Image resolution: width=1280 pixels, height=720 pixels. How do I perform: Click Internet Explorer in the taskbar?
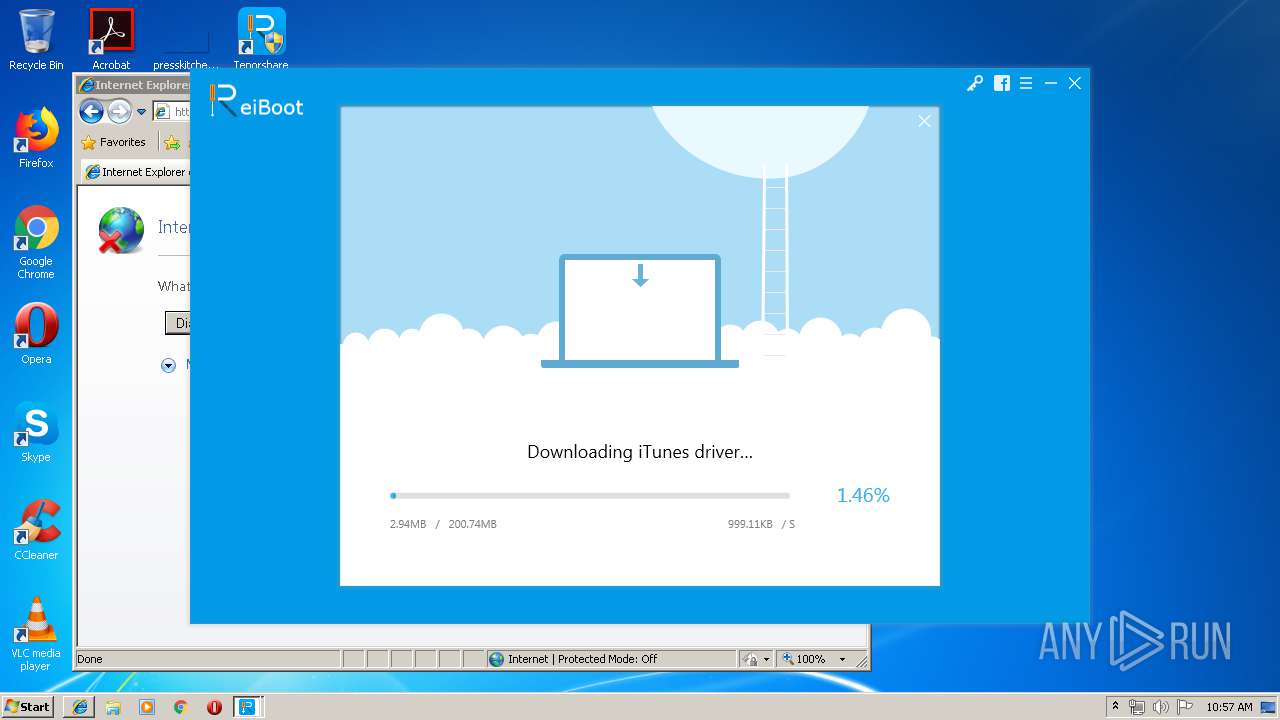pos(80,707)
